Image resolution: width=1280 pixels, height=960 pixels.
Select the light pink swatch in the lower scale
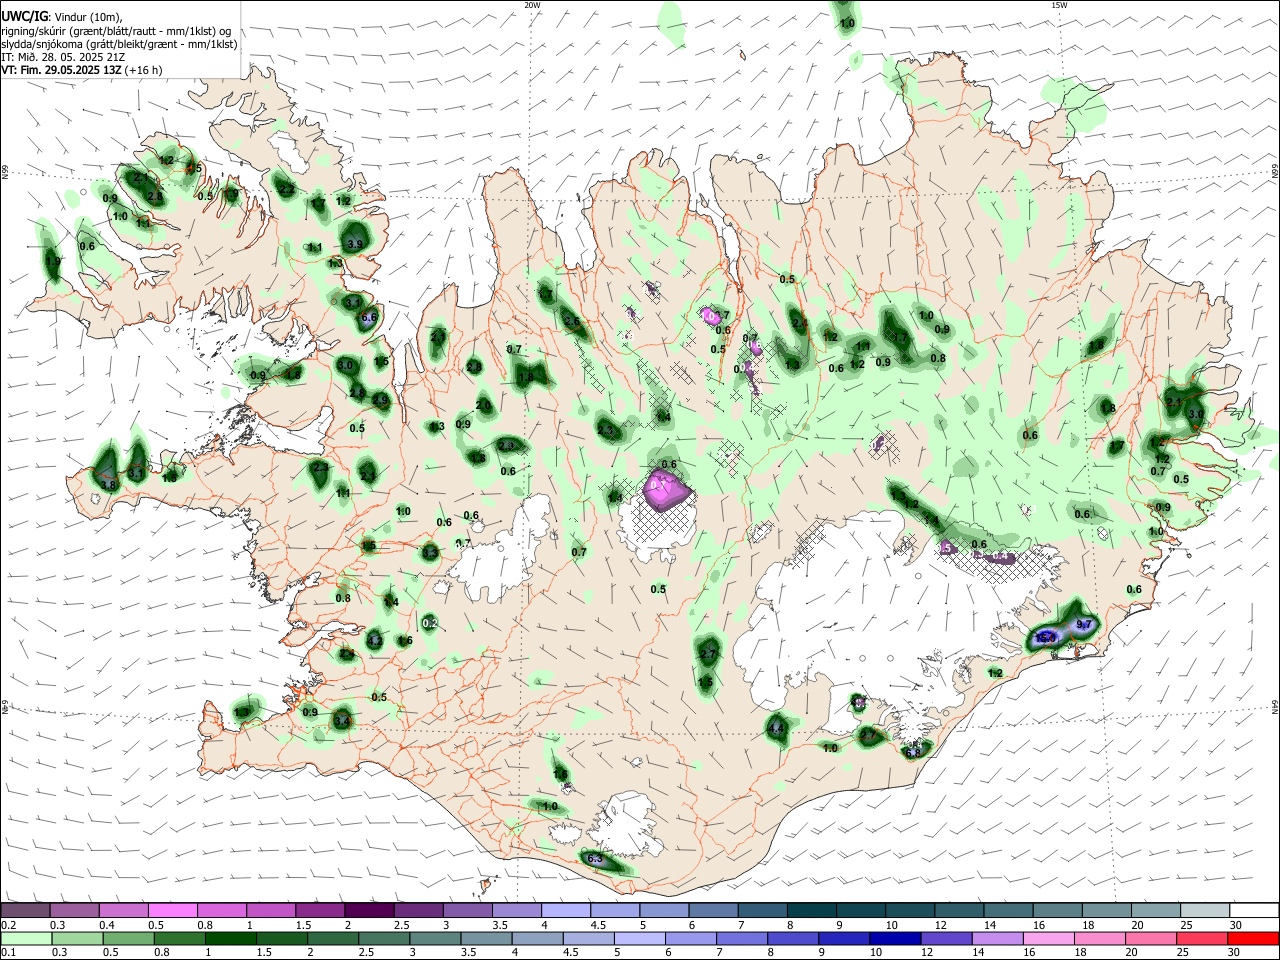[x=1047, y=938]
